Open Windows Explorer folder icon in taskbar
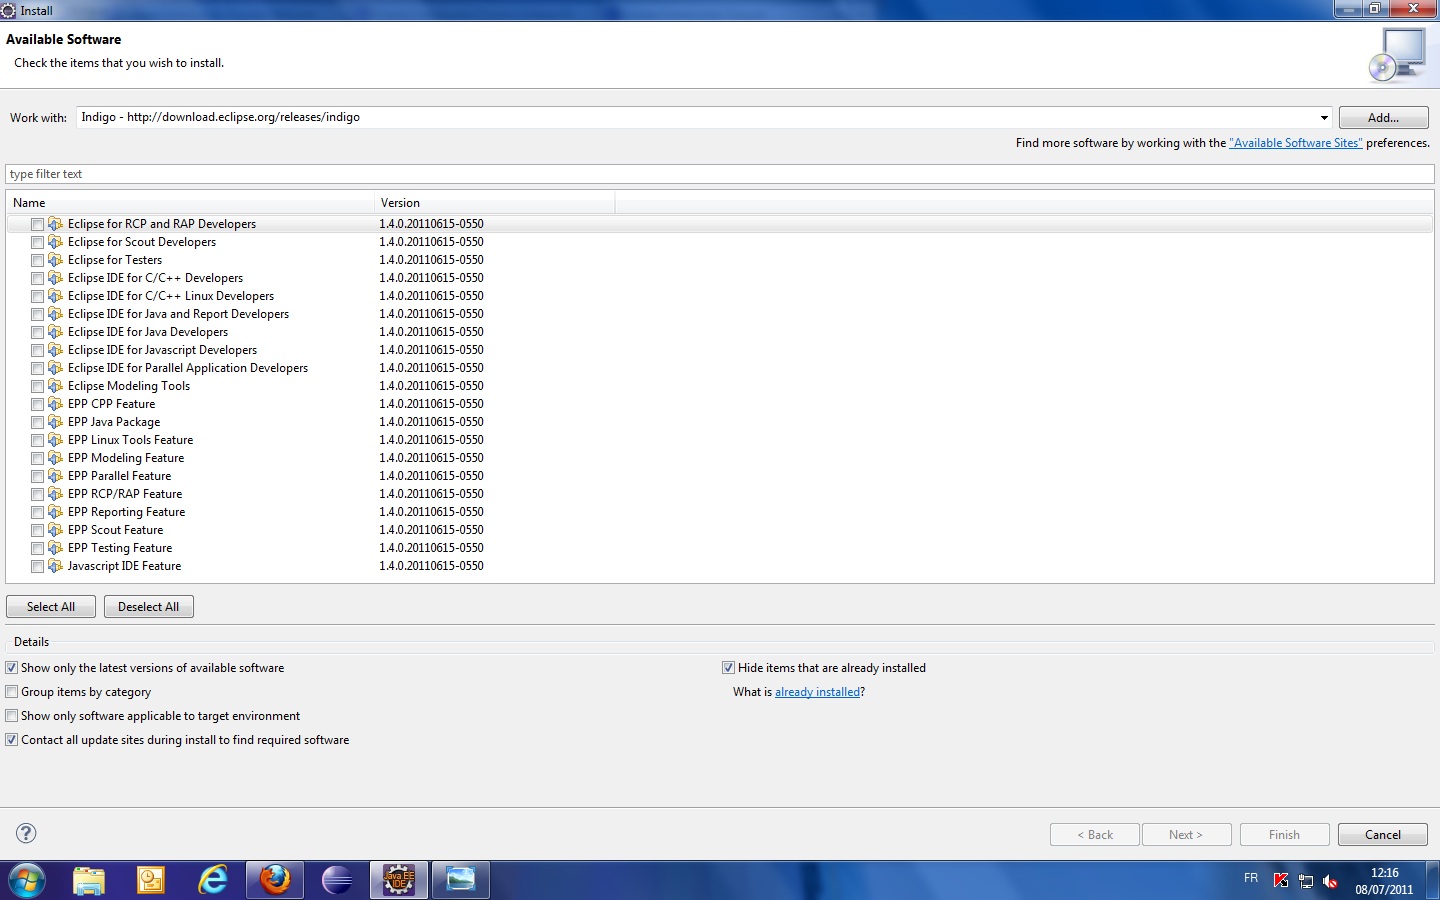1440x900 pixels. [89, 880]
